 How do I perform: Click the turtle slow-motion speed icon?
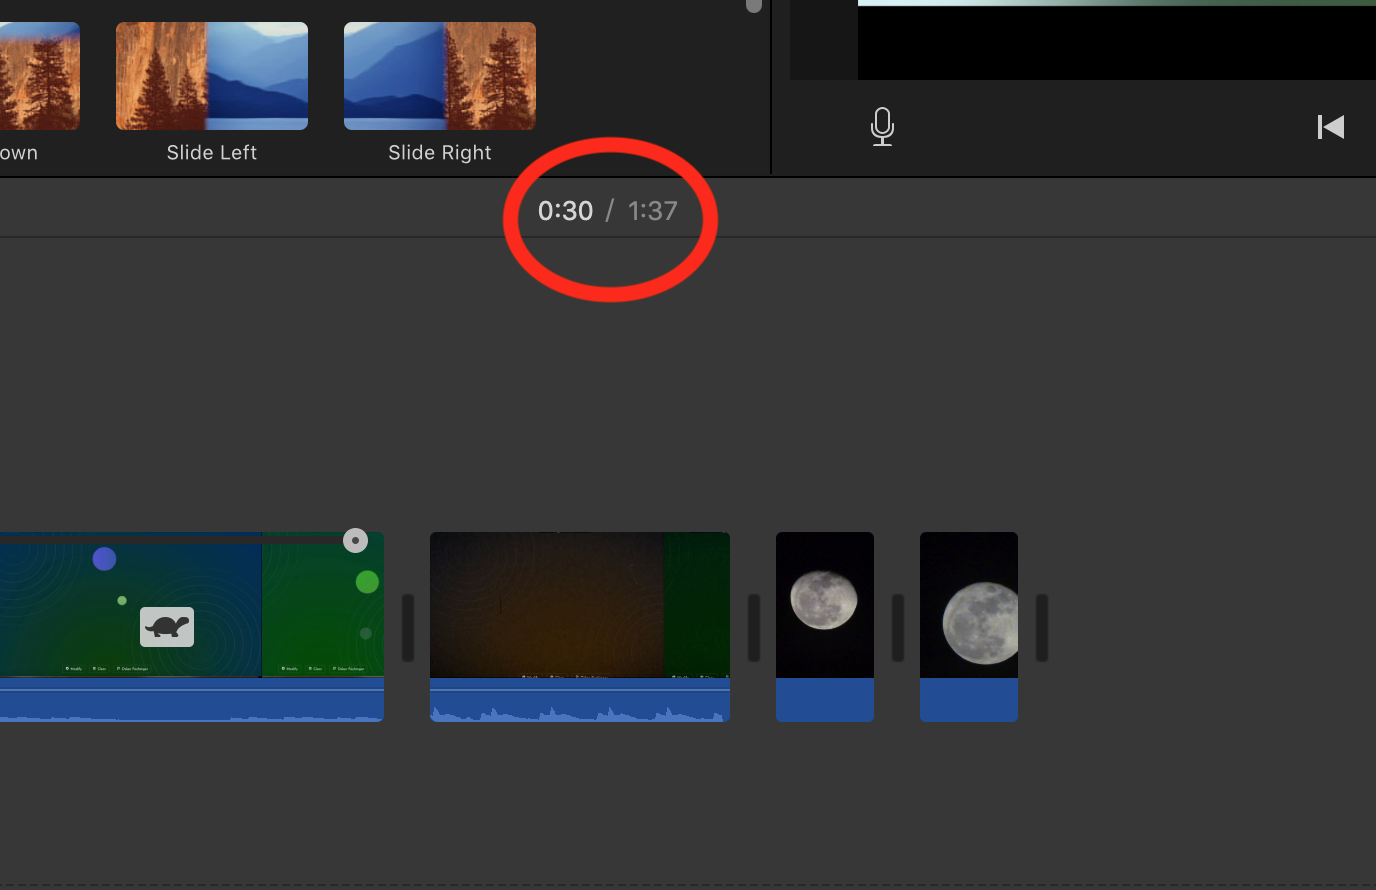pyautogui.click(x=167, y=627)
